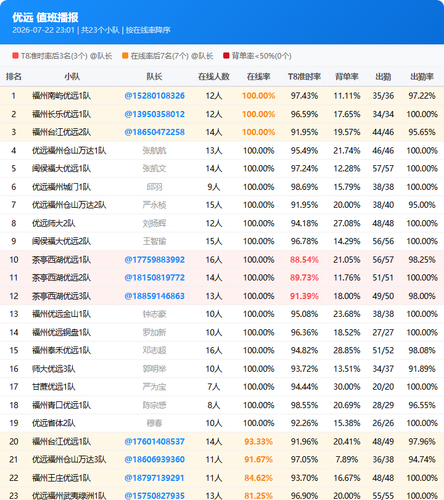
Task: Click red T8 rate 91.39%
Action: pos(304,296)
